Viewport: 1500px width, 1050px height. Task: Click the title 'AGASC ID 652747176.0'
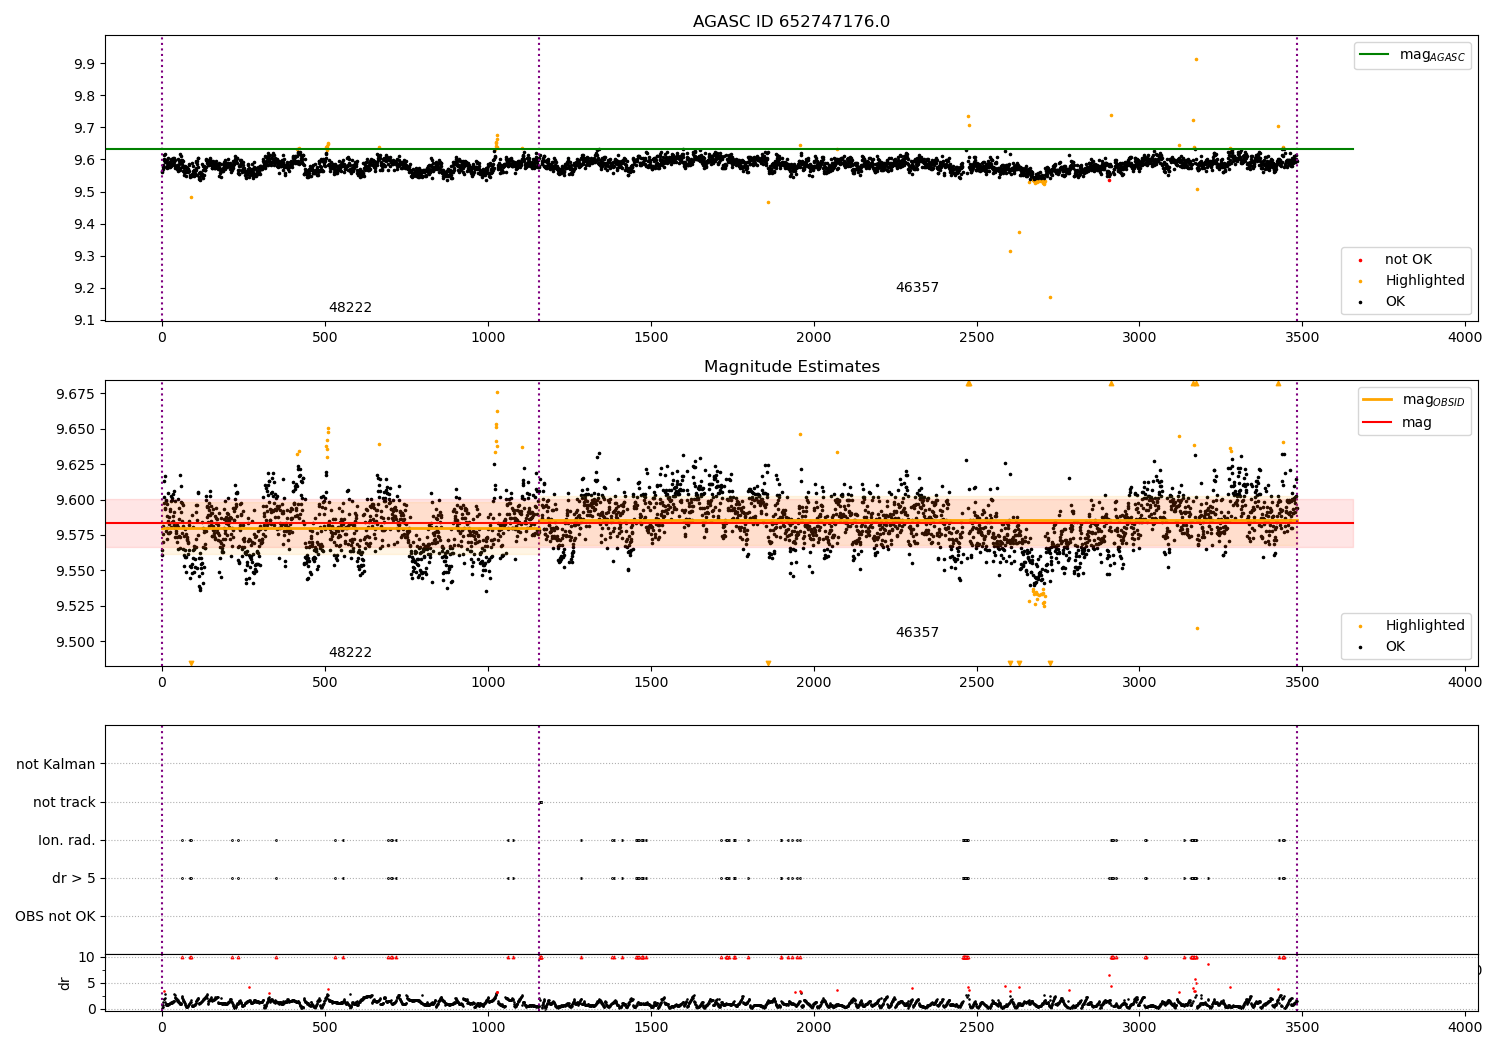[791, 22]
